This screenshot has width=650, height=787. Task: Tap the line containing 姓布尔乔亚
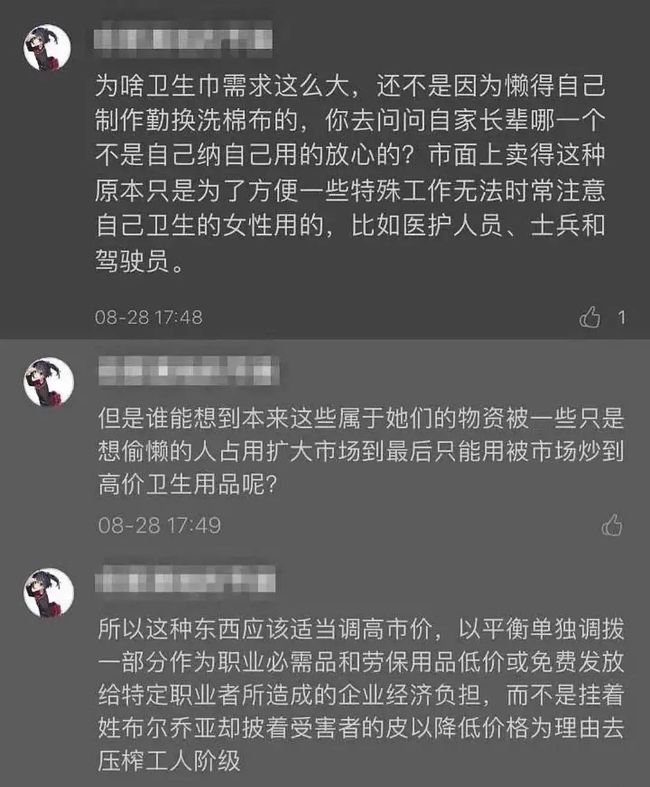[361, 728]
